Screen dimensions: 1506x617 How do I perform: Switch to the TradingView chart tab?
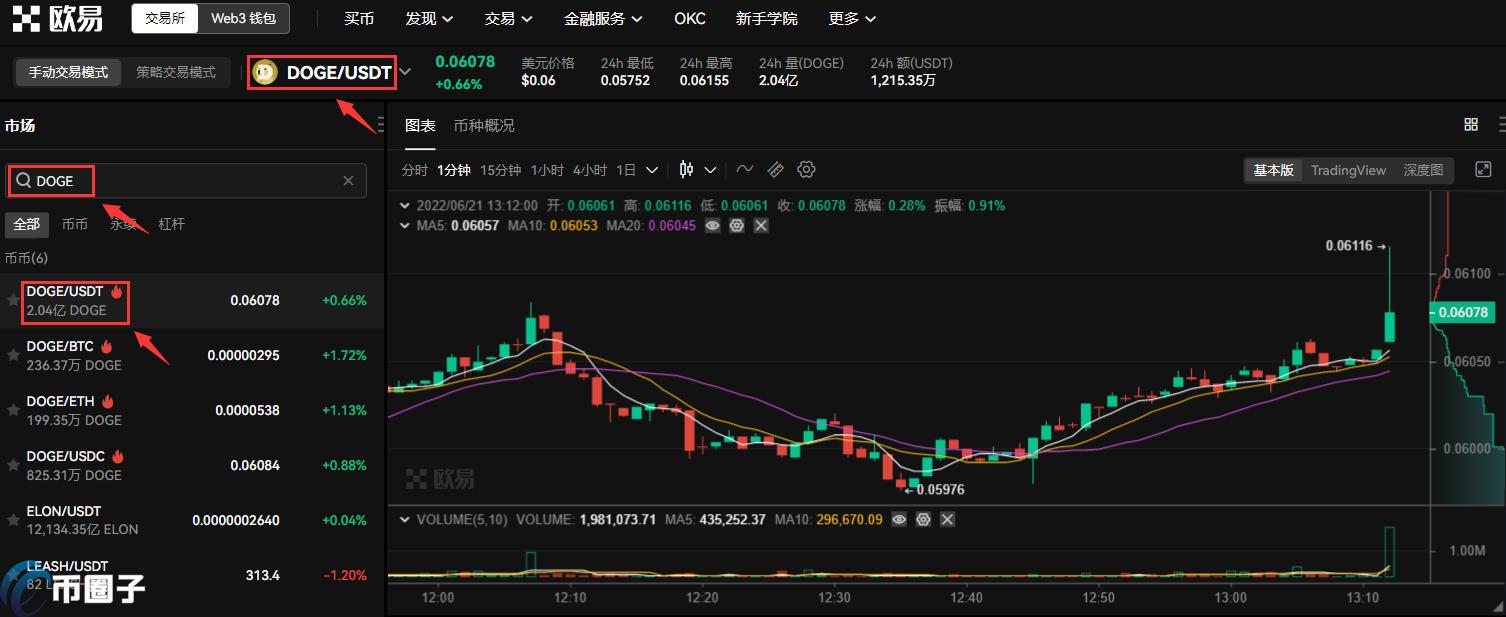[1347, 170]
